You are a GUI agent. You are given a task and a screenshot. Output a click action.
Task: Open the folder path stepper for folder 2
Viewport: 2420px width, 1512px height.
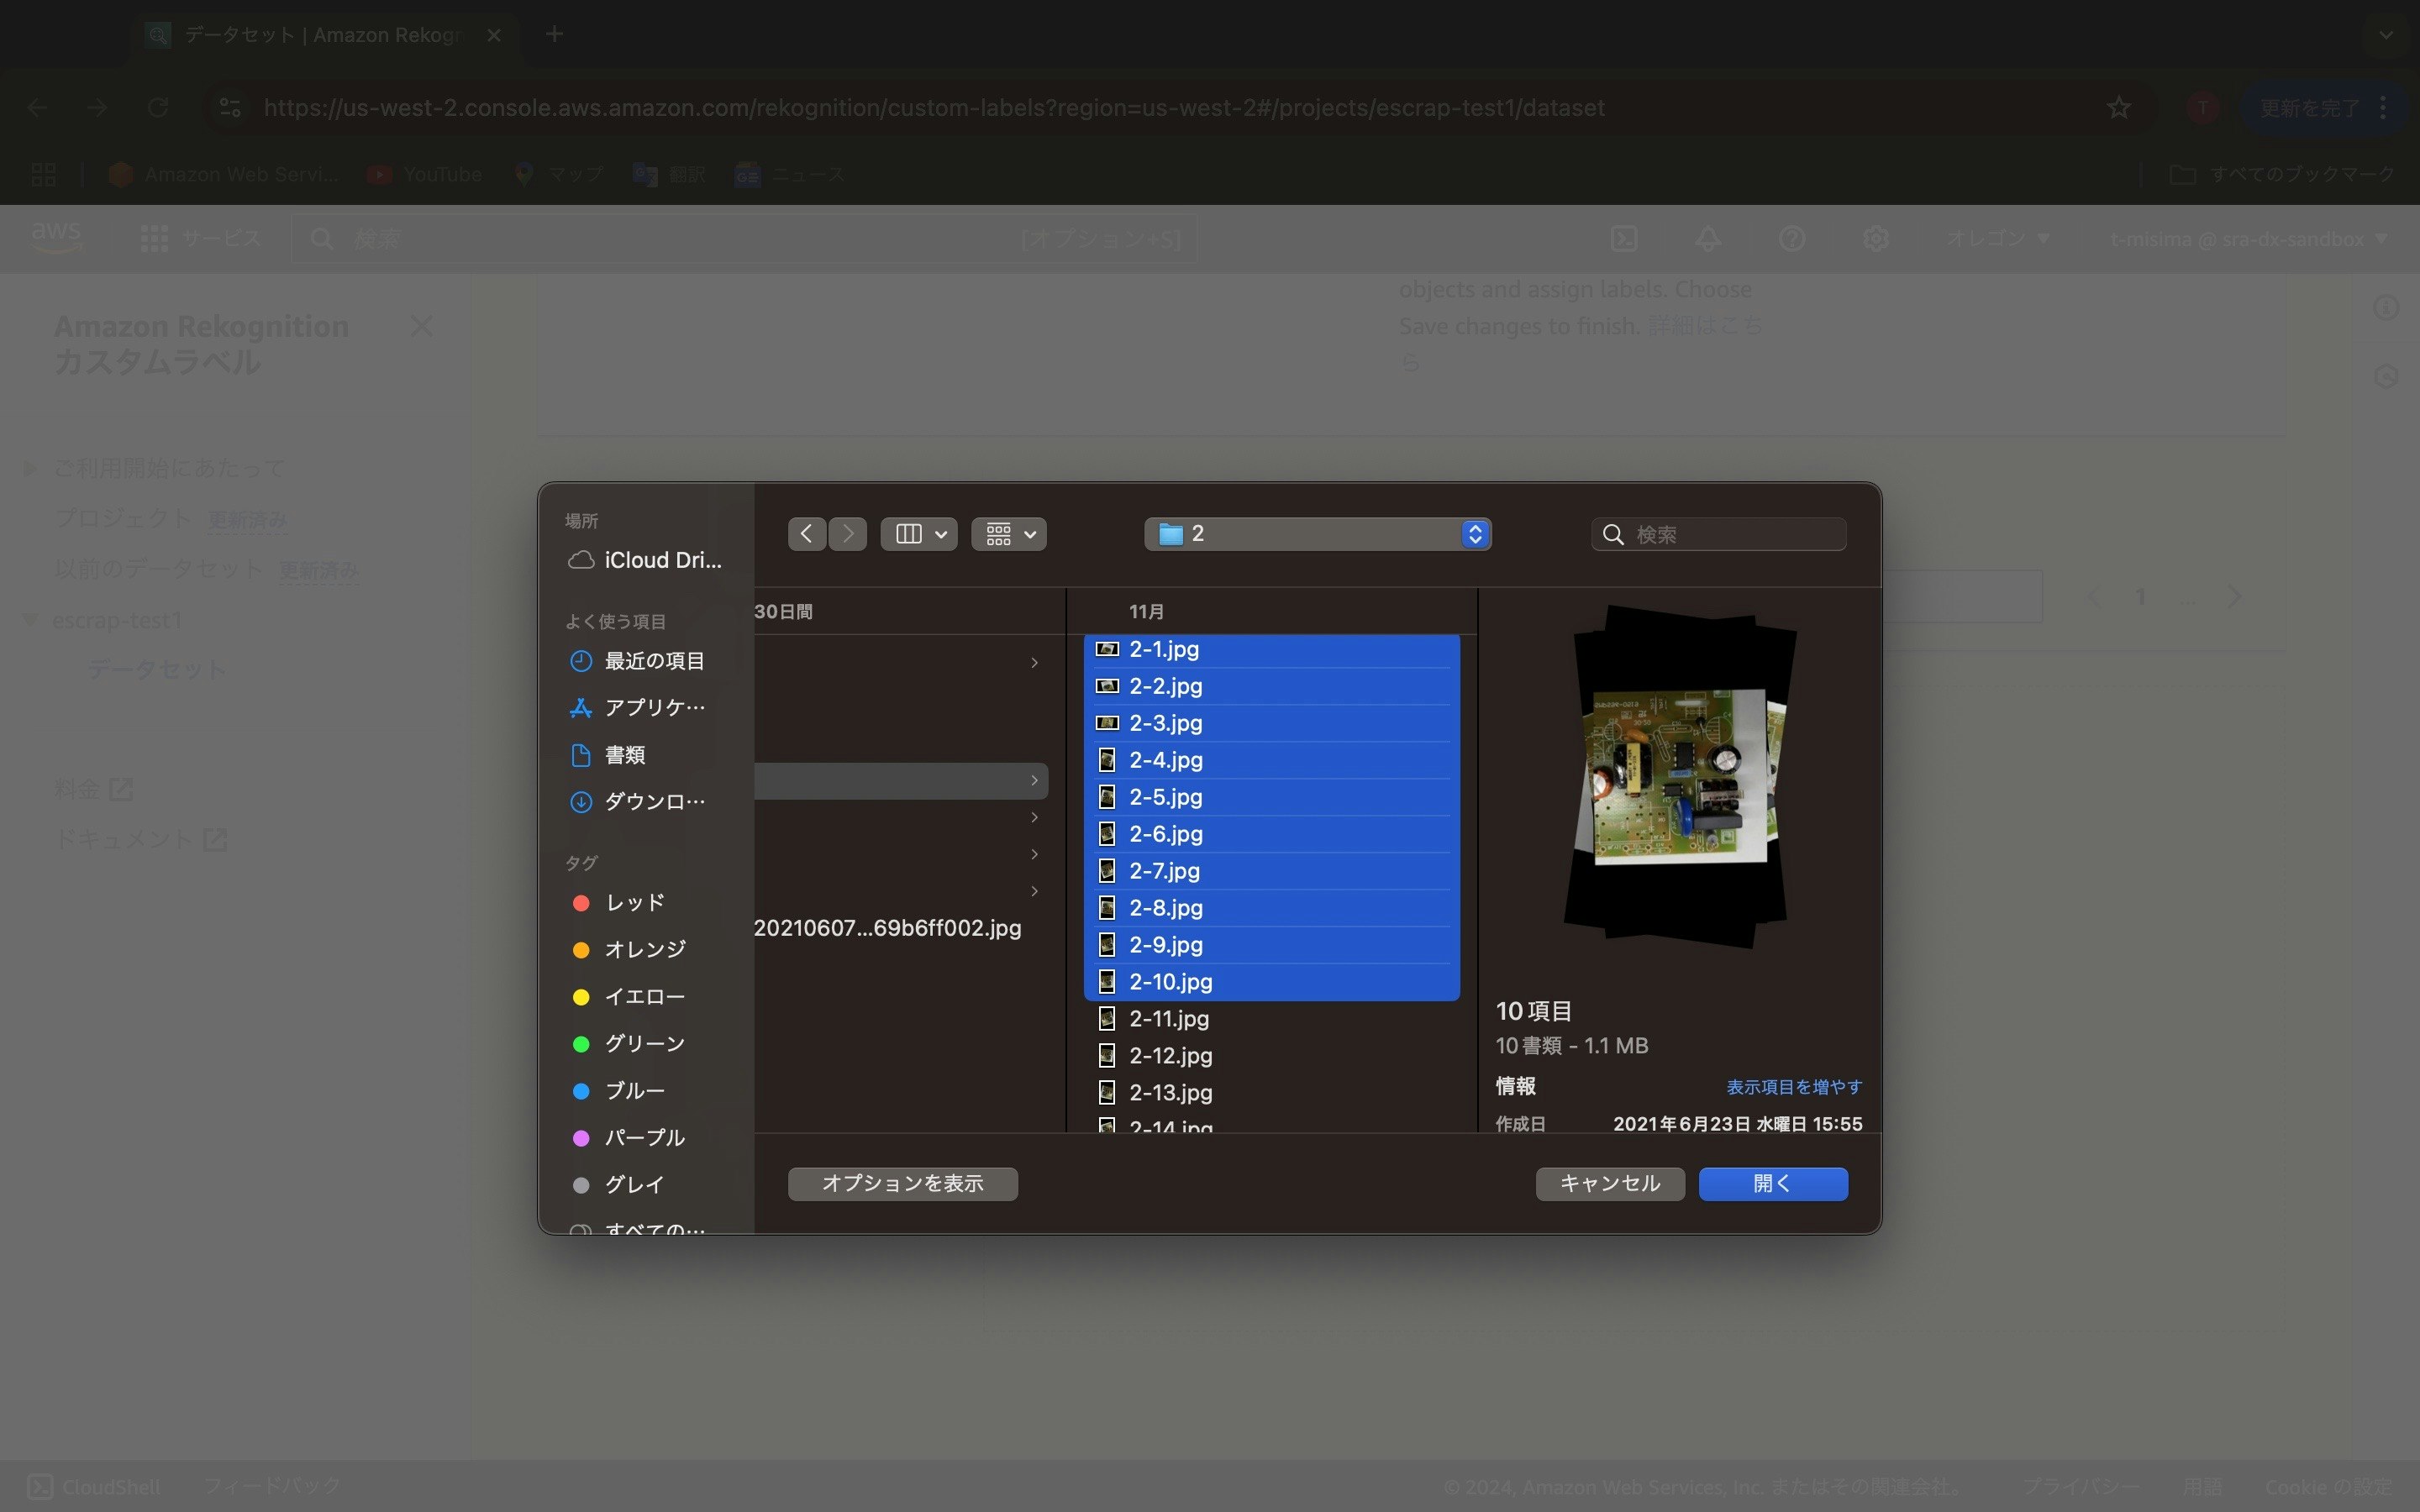tap(1475, 533)
